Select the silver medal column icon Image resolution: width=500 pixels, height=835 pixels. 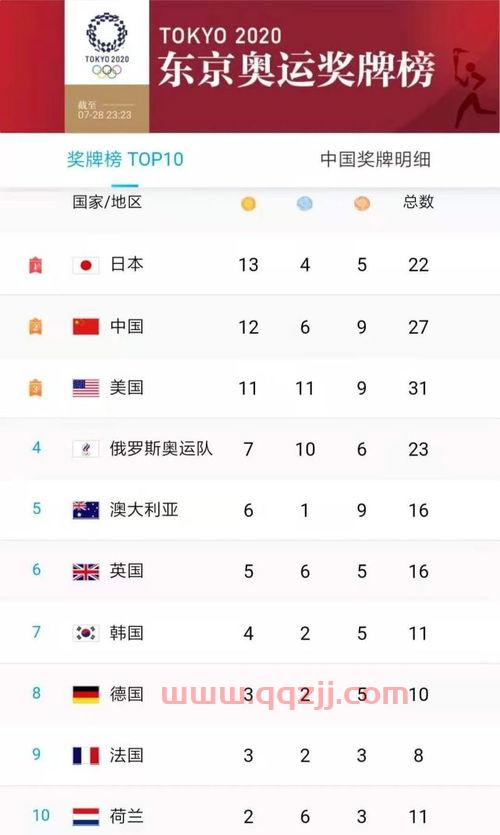point(305,204)
